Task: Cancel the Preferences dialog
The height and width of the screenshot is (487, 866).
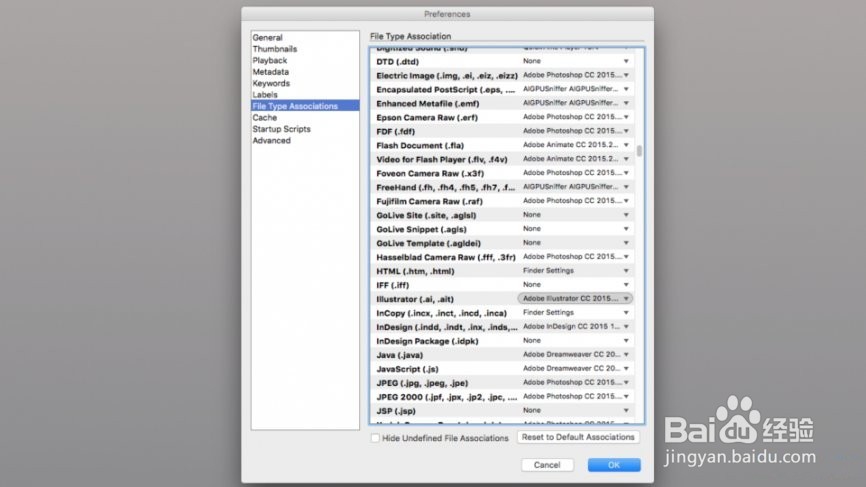Action: pos(547,465)
